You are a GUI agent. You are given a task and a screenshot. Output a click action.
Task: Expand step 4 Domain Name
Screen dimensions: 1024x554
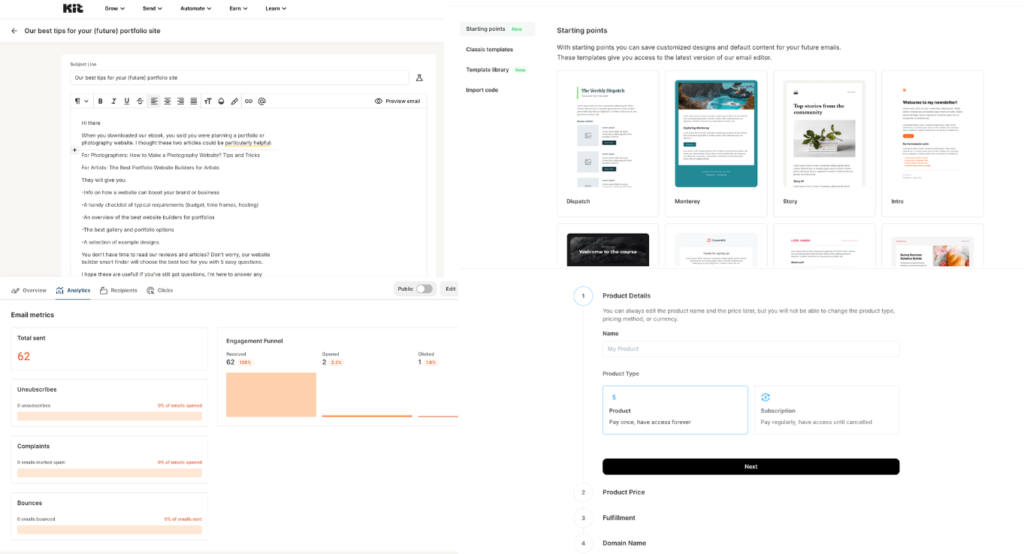click(624, 543)
